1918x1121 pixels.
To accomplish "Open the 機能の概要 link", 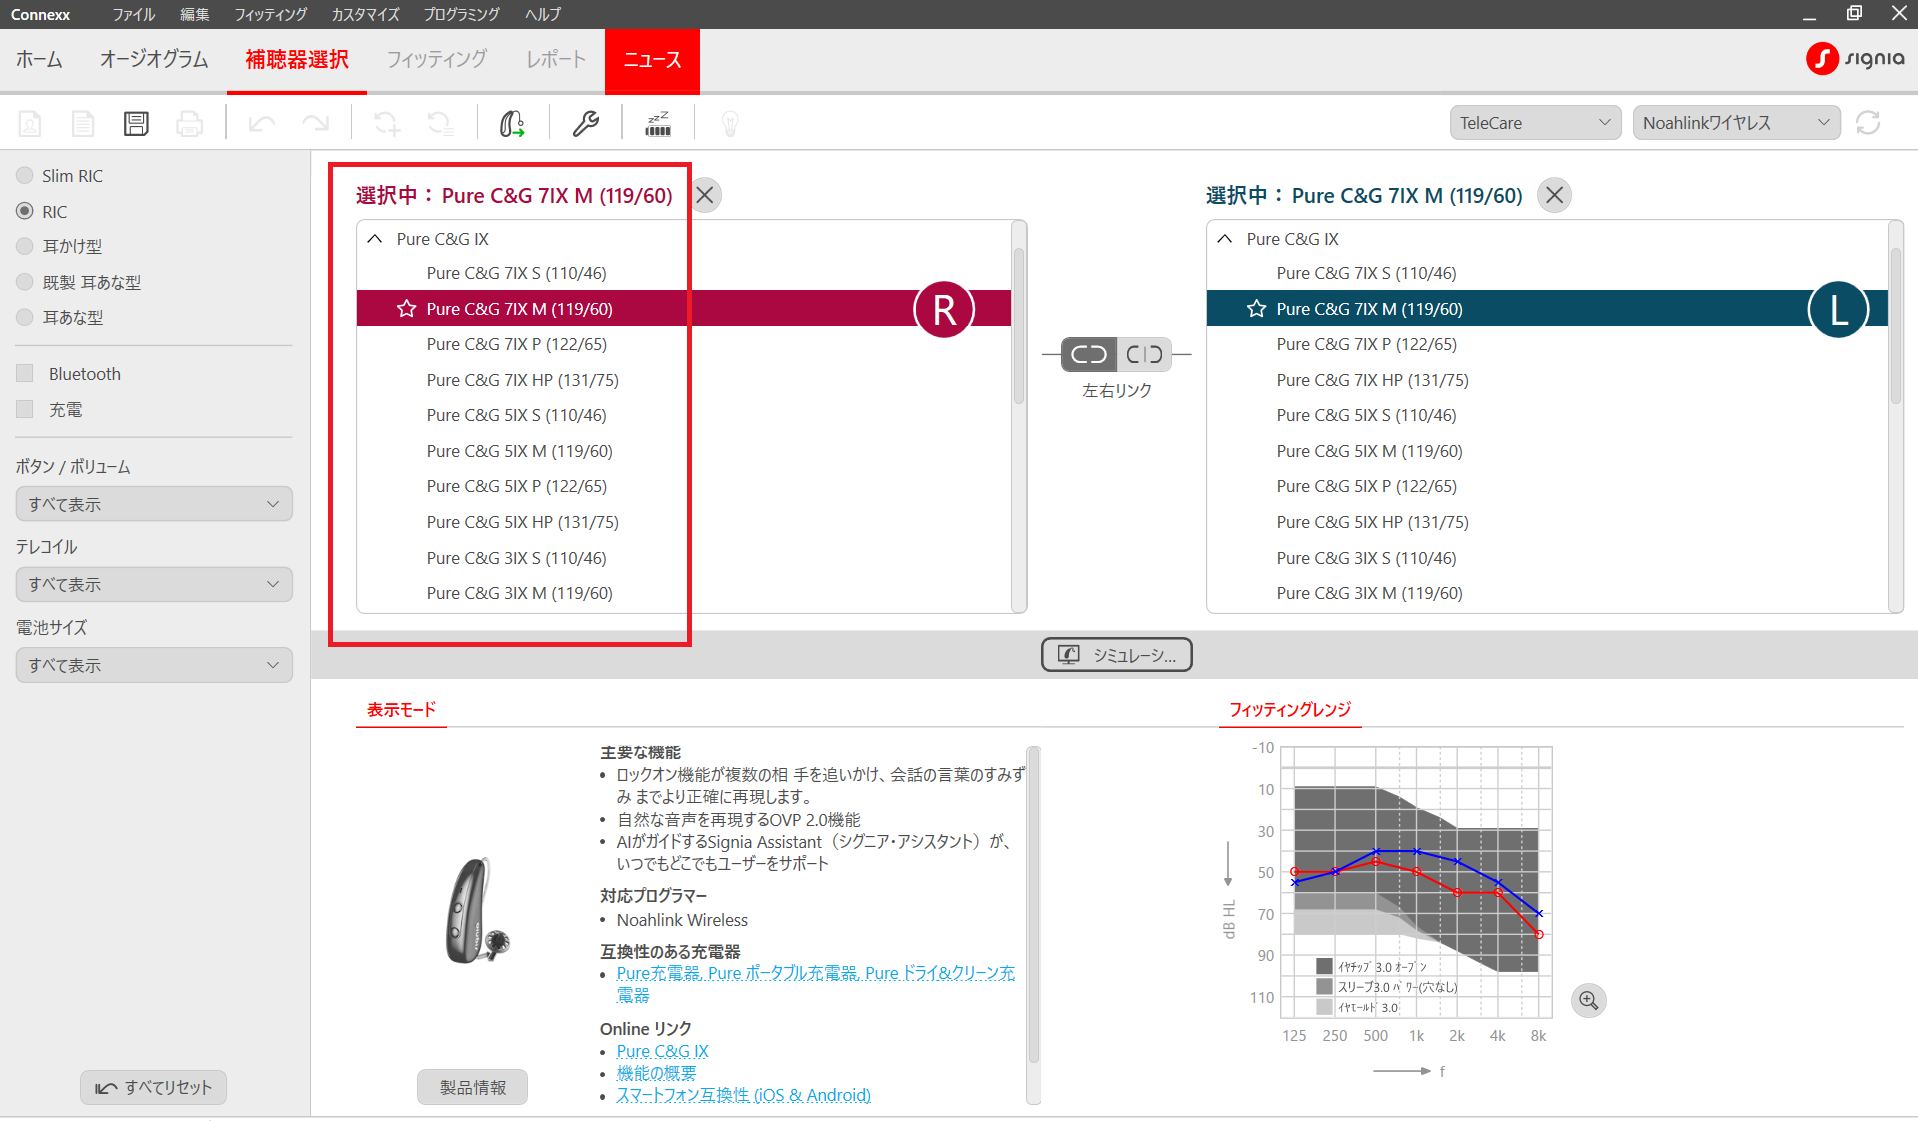I will [x=656, y=1073].
